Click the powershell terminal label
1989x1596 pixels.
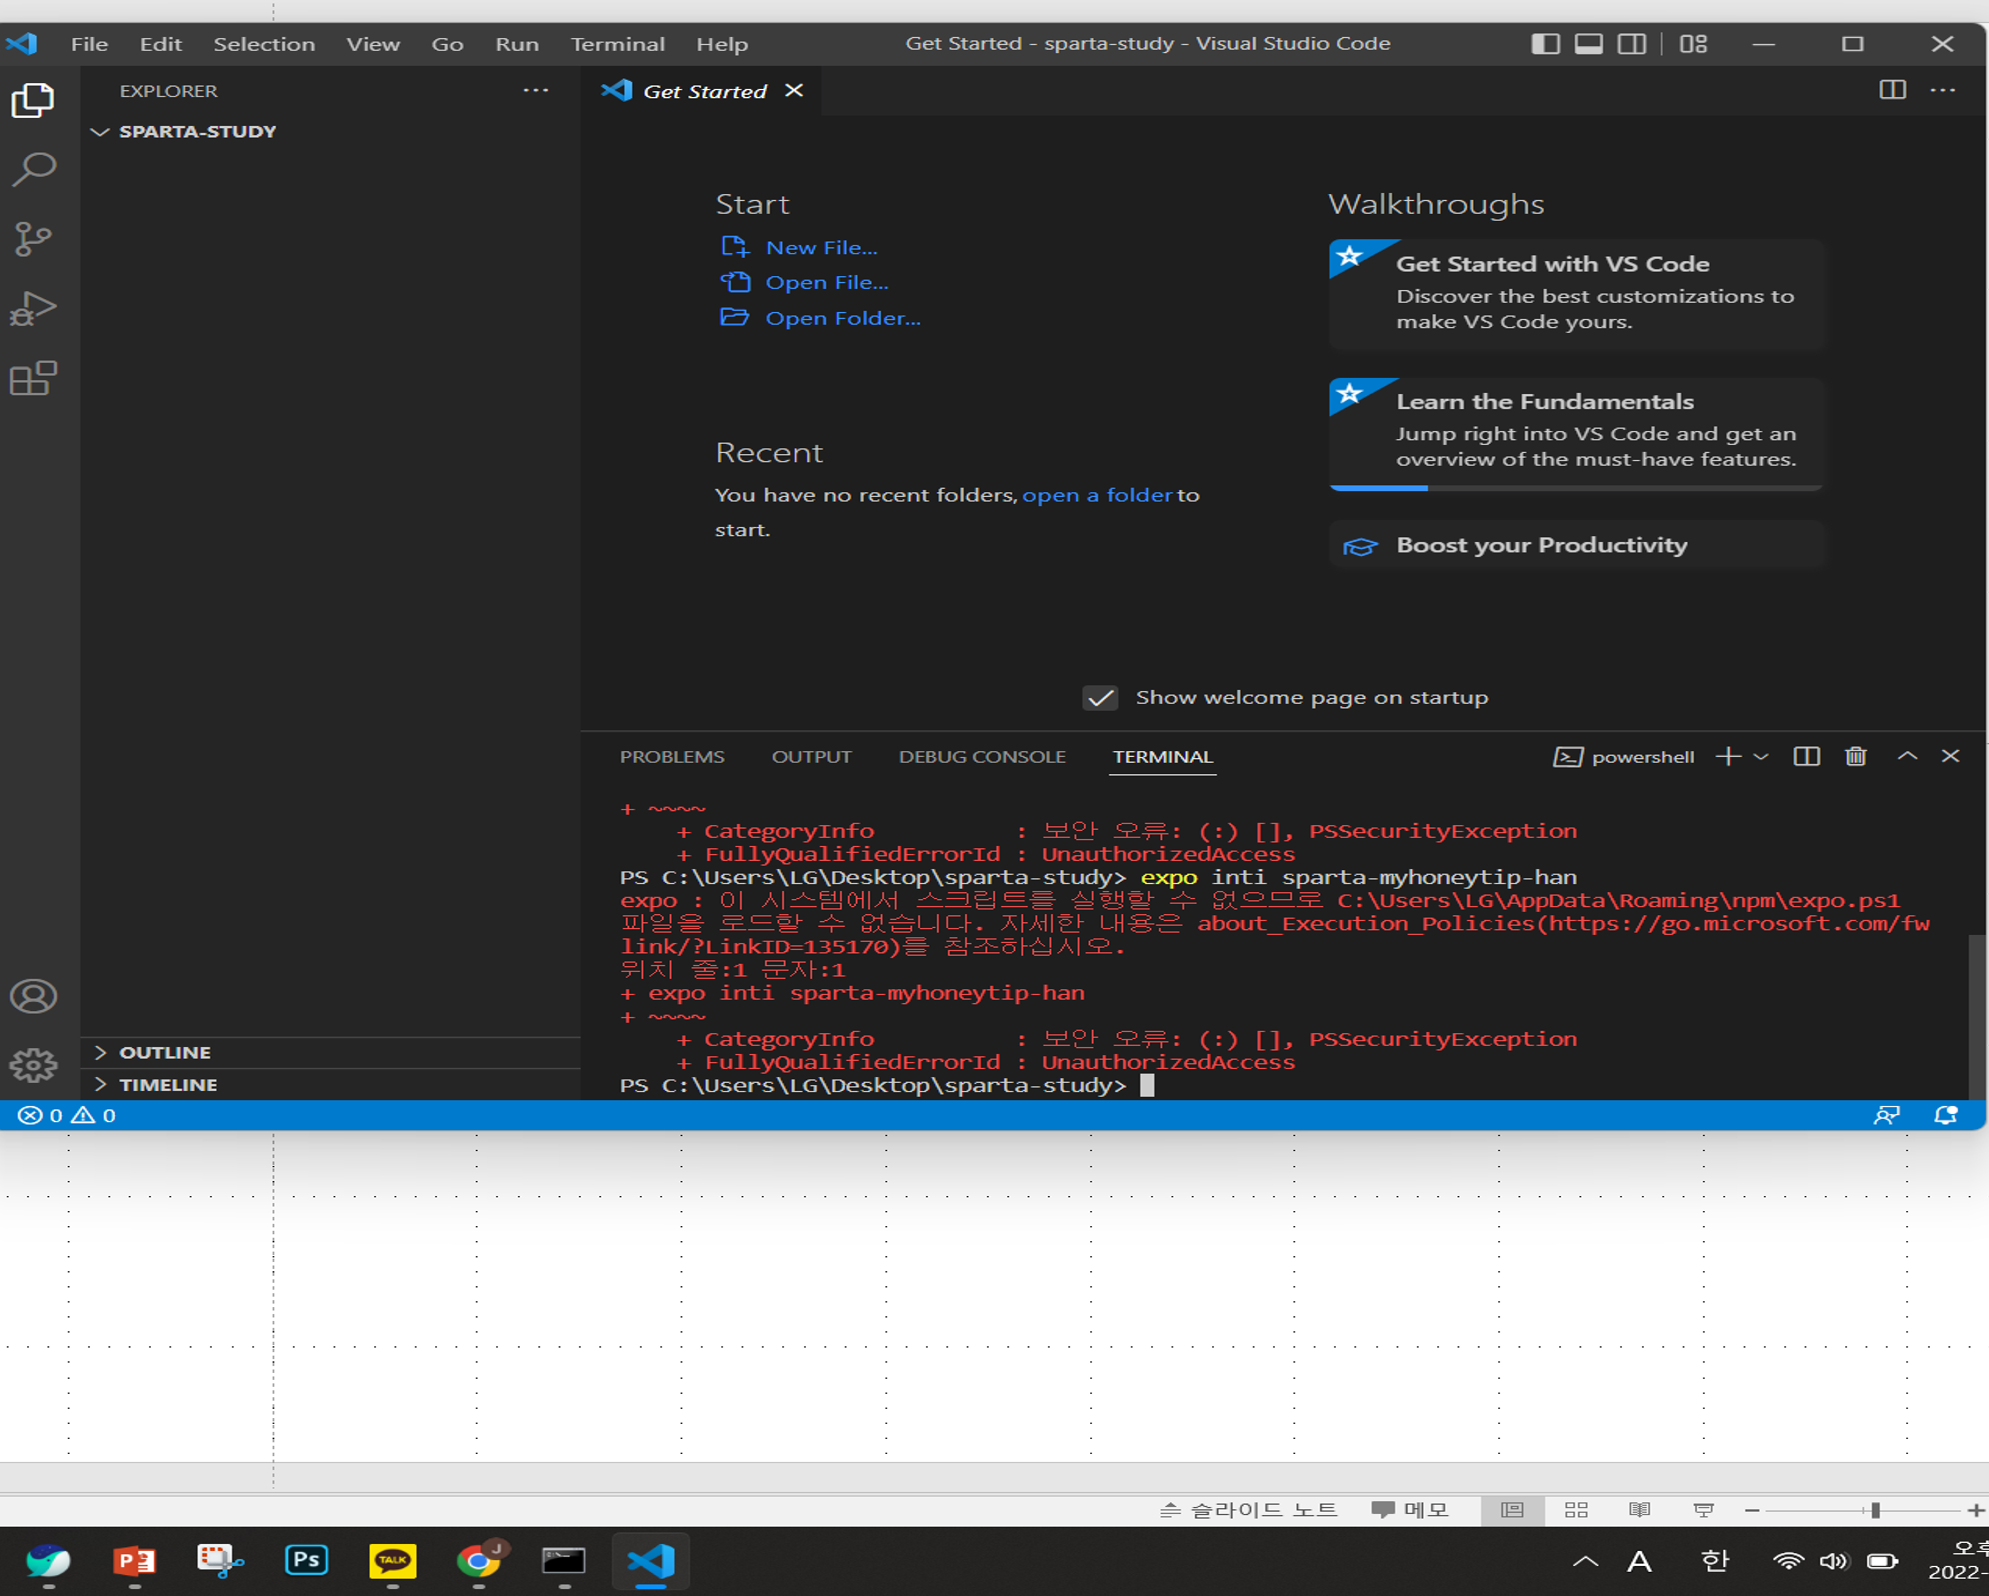point(1623,757)
